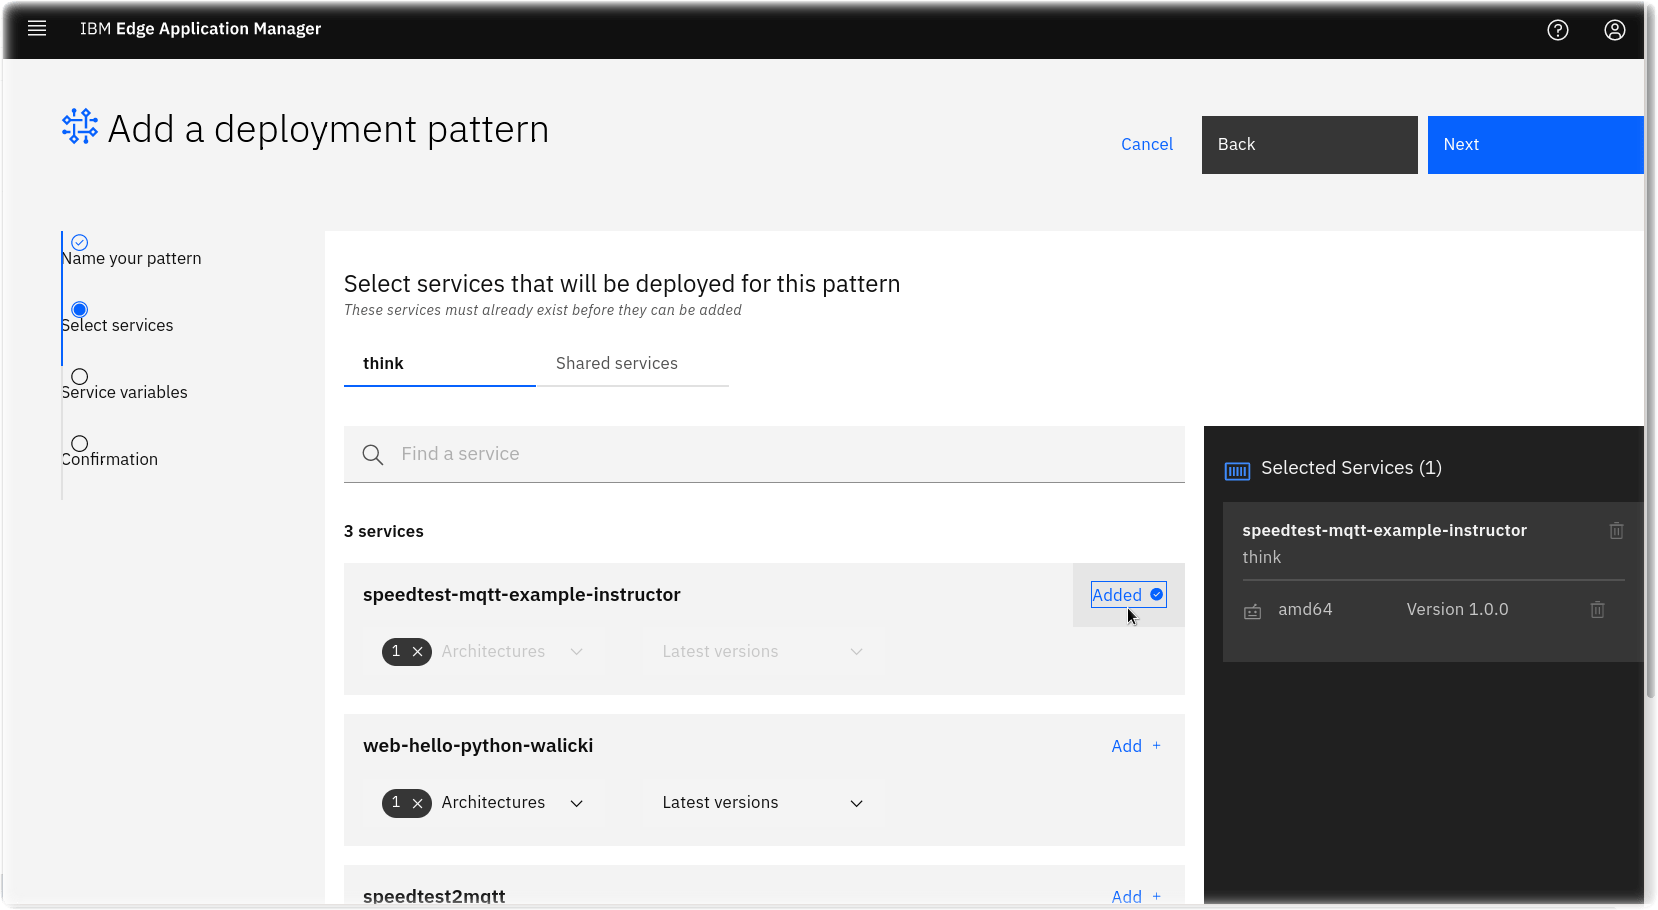Click the speedtest-mqtt-example-instructor service name

point(522,595)
